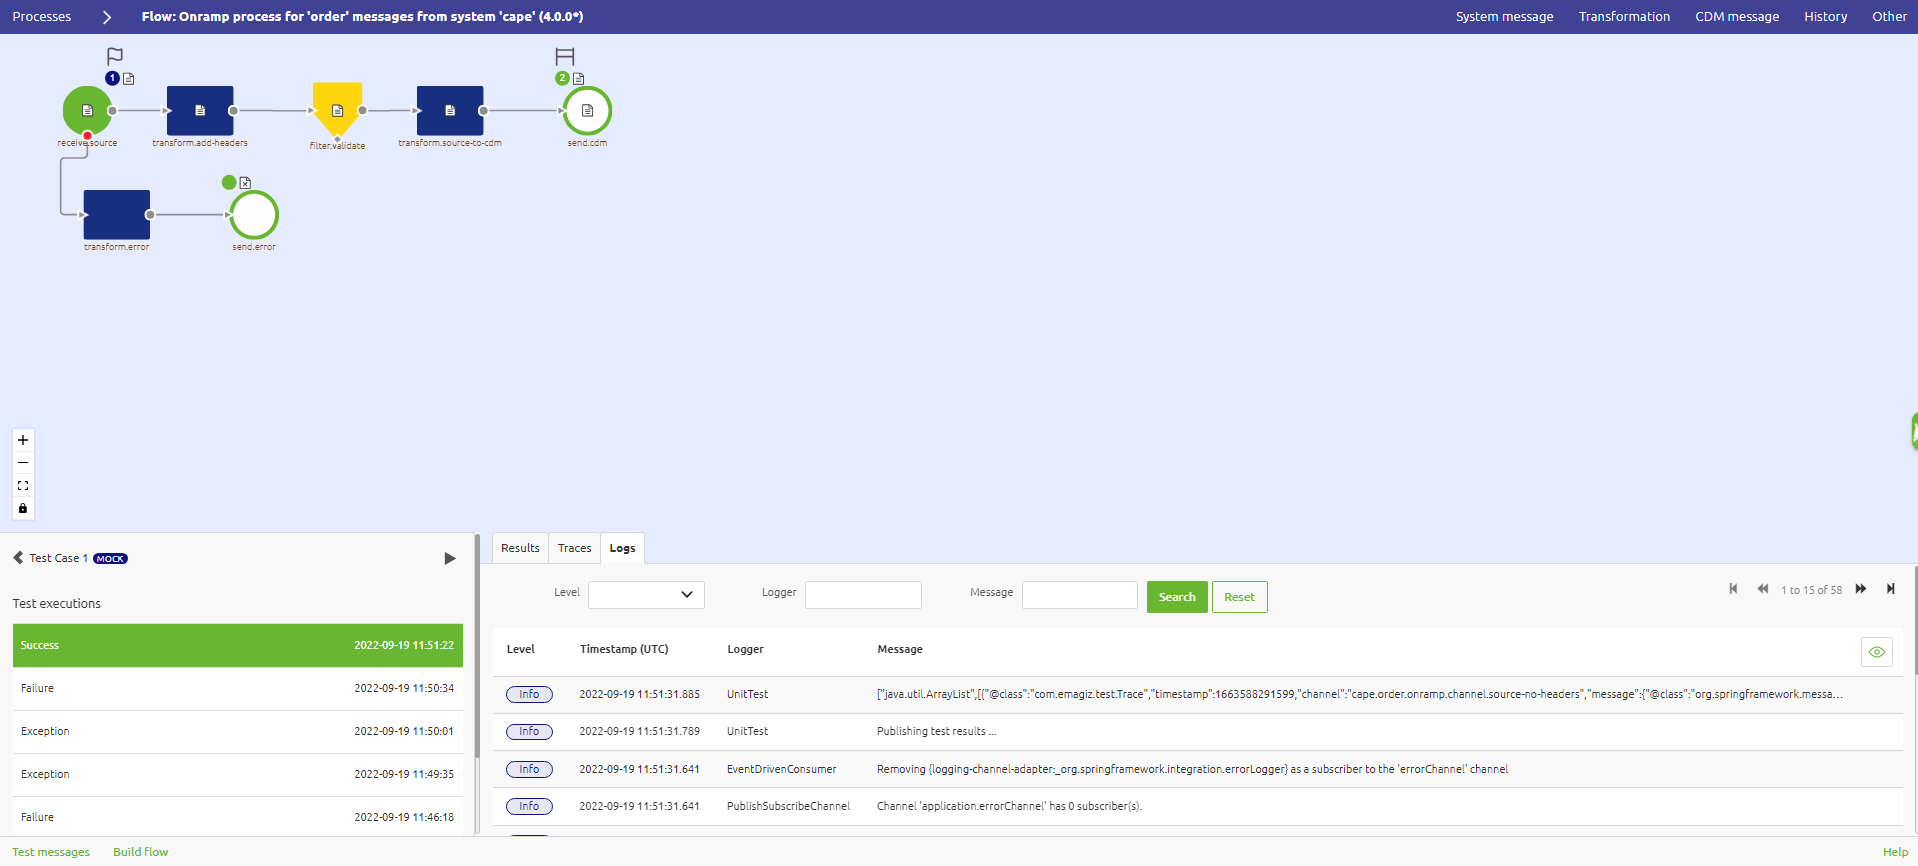Zoom out on the flow canvas
This screenshot has width=1918, height=866.
tap(23, 463)
